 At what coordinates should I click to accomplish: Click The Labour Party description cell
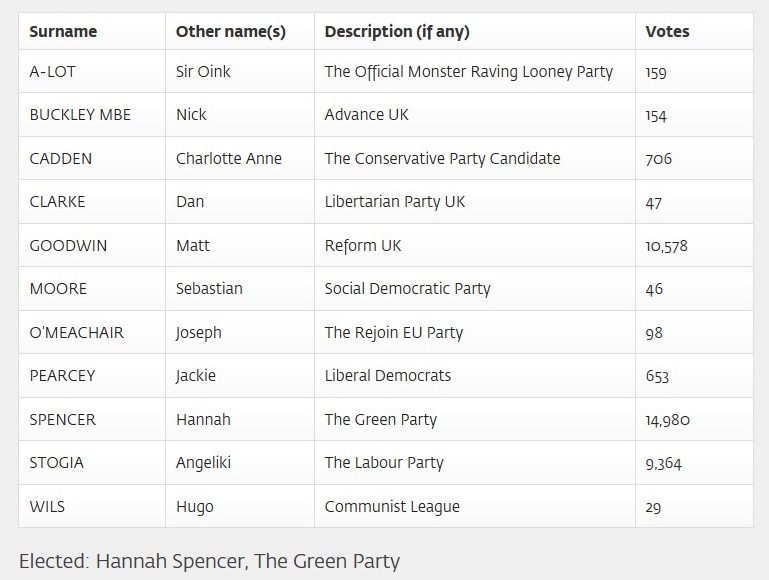coord(383,463)
